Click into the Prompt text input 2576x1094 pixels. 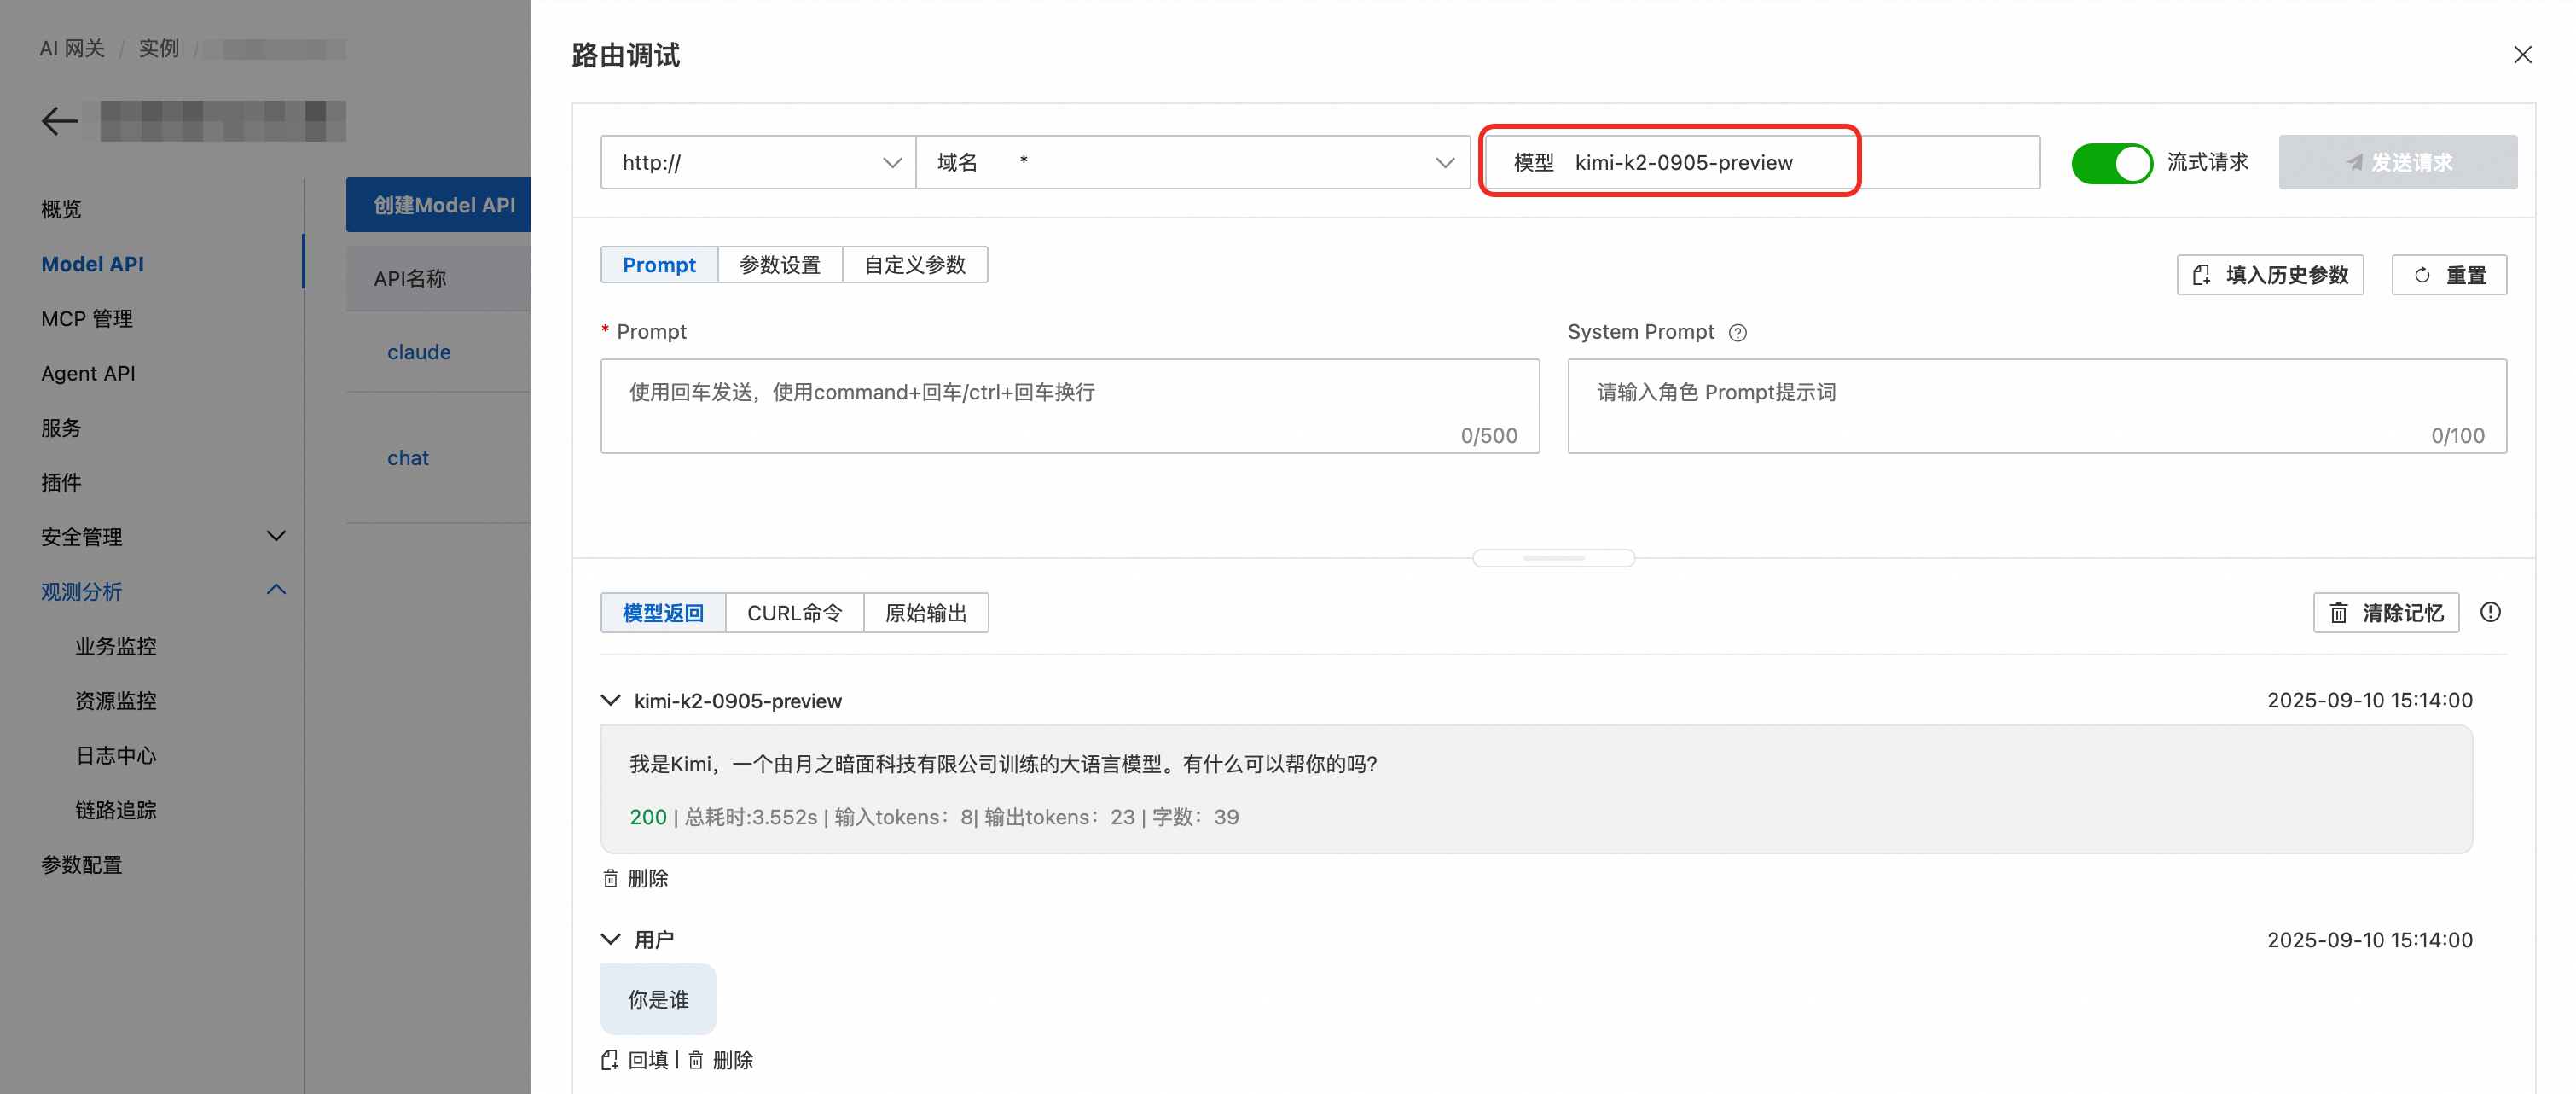(1069, 406)
